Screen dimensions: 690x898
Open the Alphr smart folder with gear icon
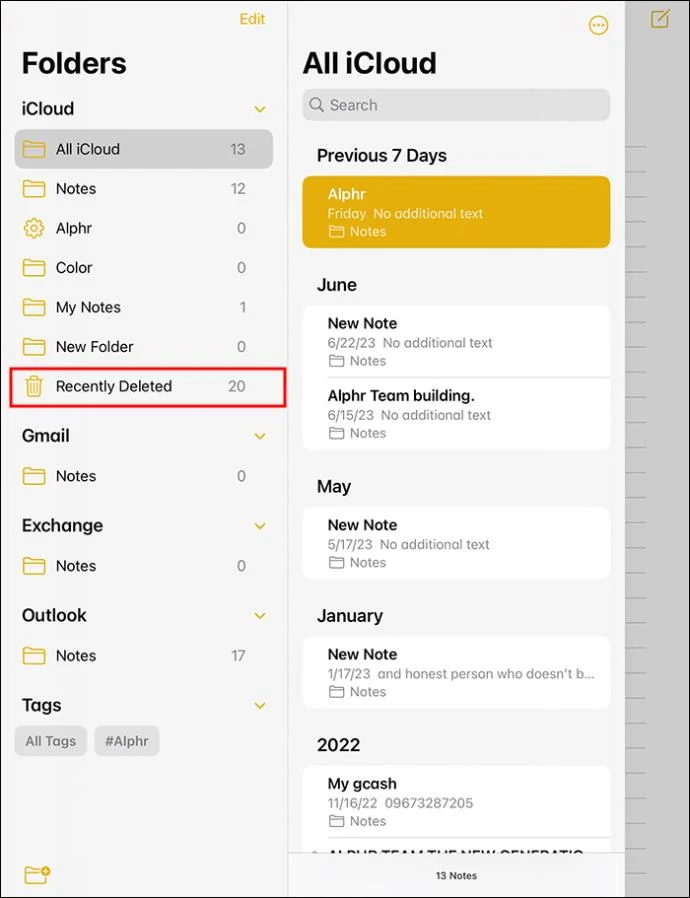point(143,228)
